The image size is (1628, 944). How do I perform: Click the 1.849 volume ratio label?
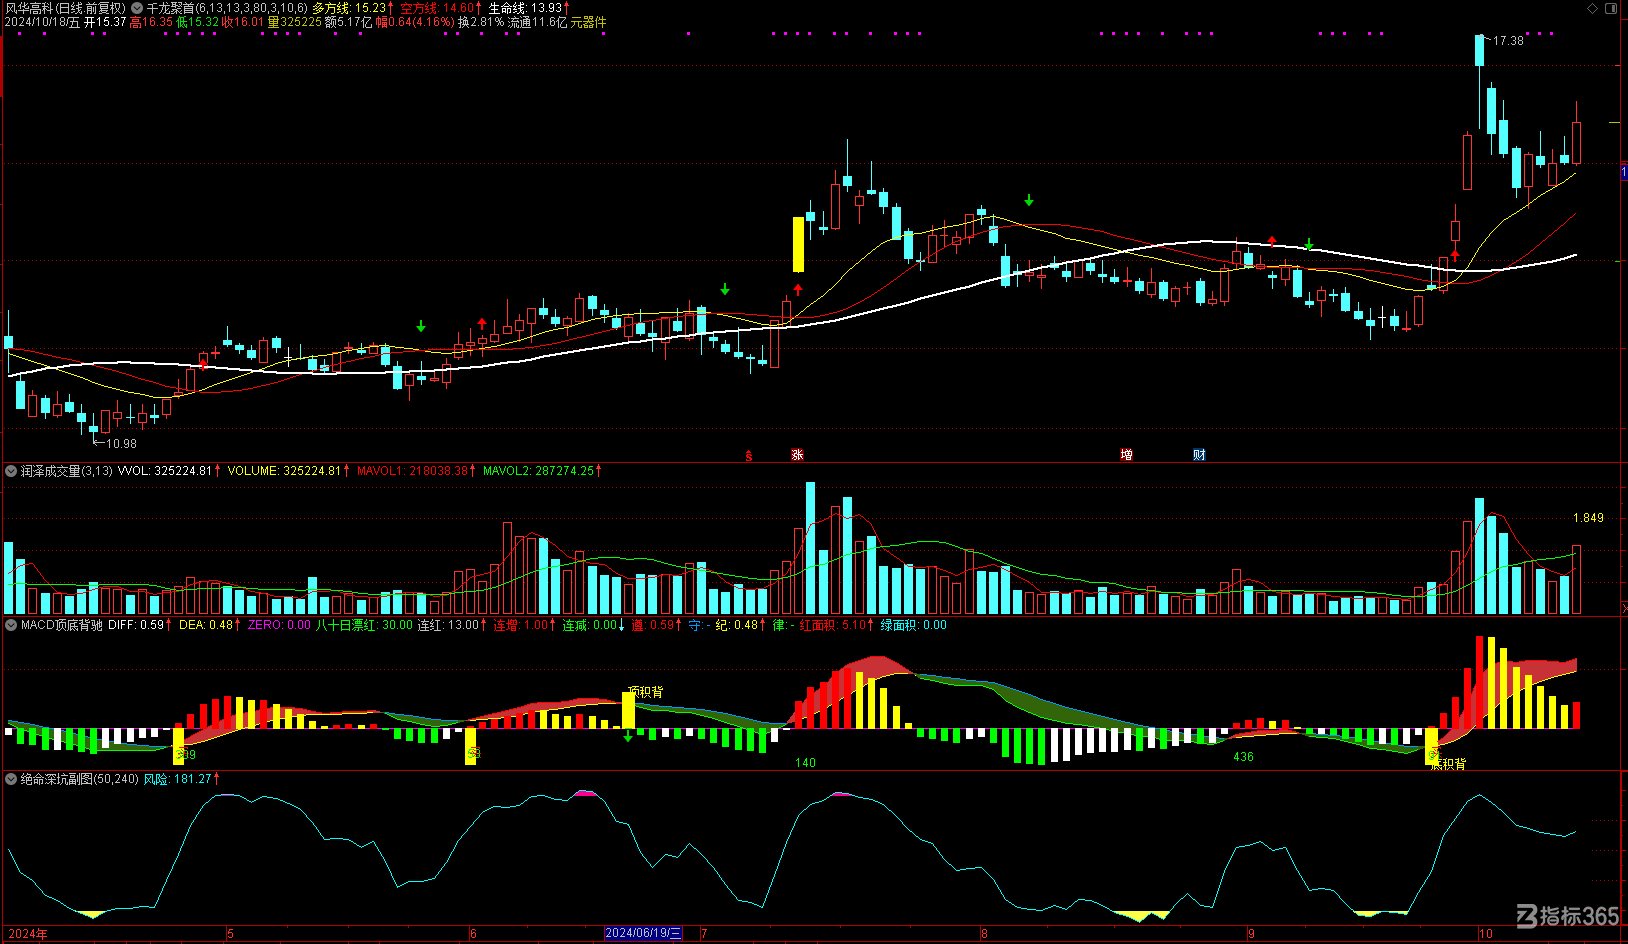[x=1588, y=518]
